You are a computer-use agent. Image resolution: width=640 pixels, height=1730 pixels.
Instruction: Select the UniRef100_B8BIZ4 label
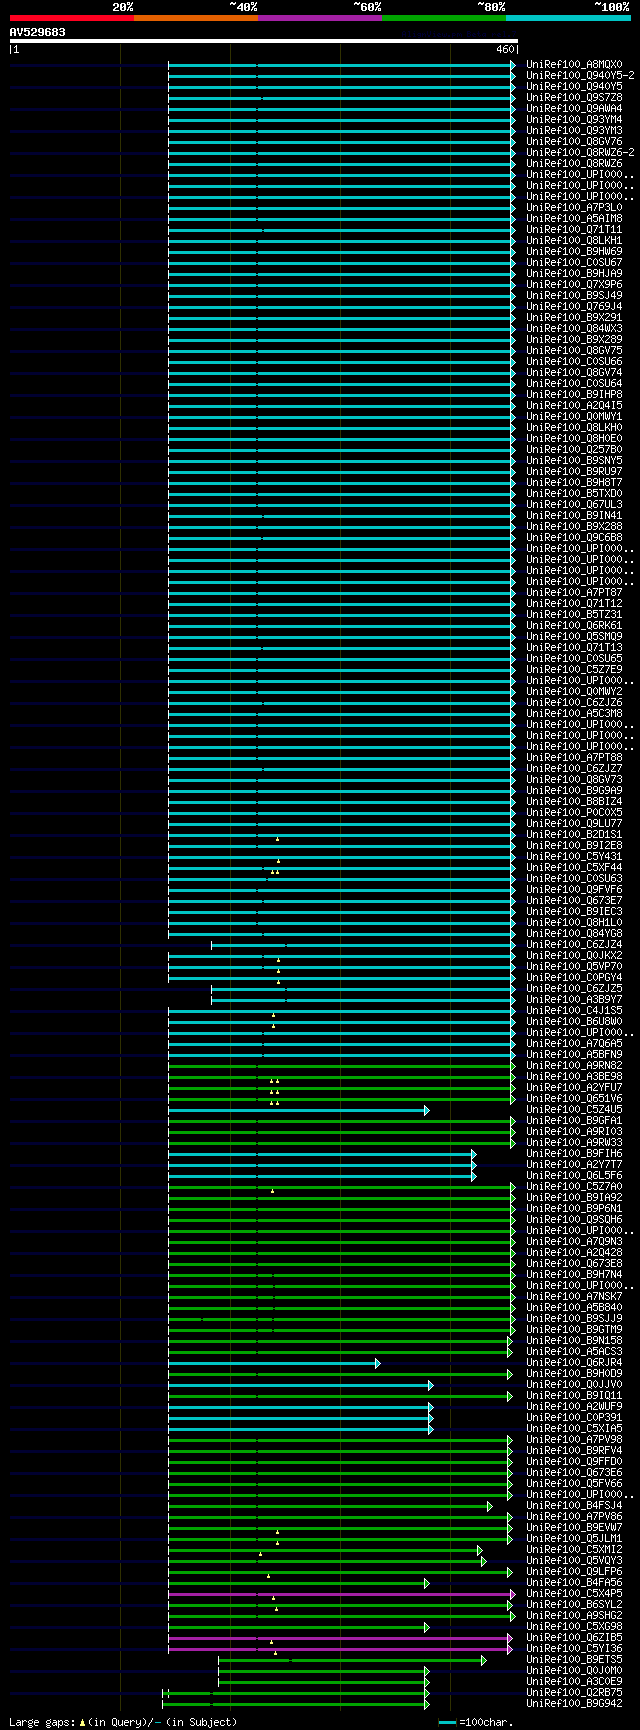click(x=573, y=802)
